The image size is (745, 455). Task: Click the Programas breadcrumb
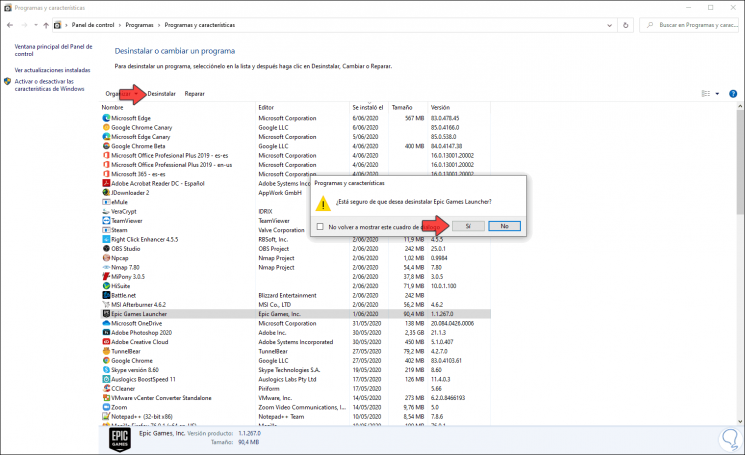pos(139,25)
